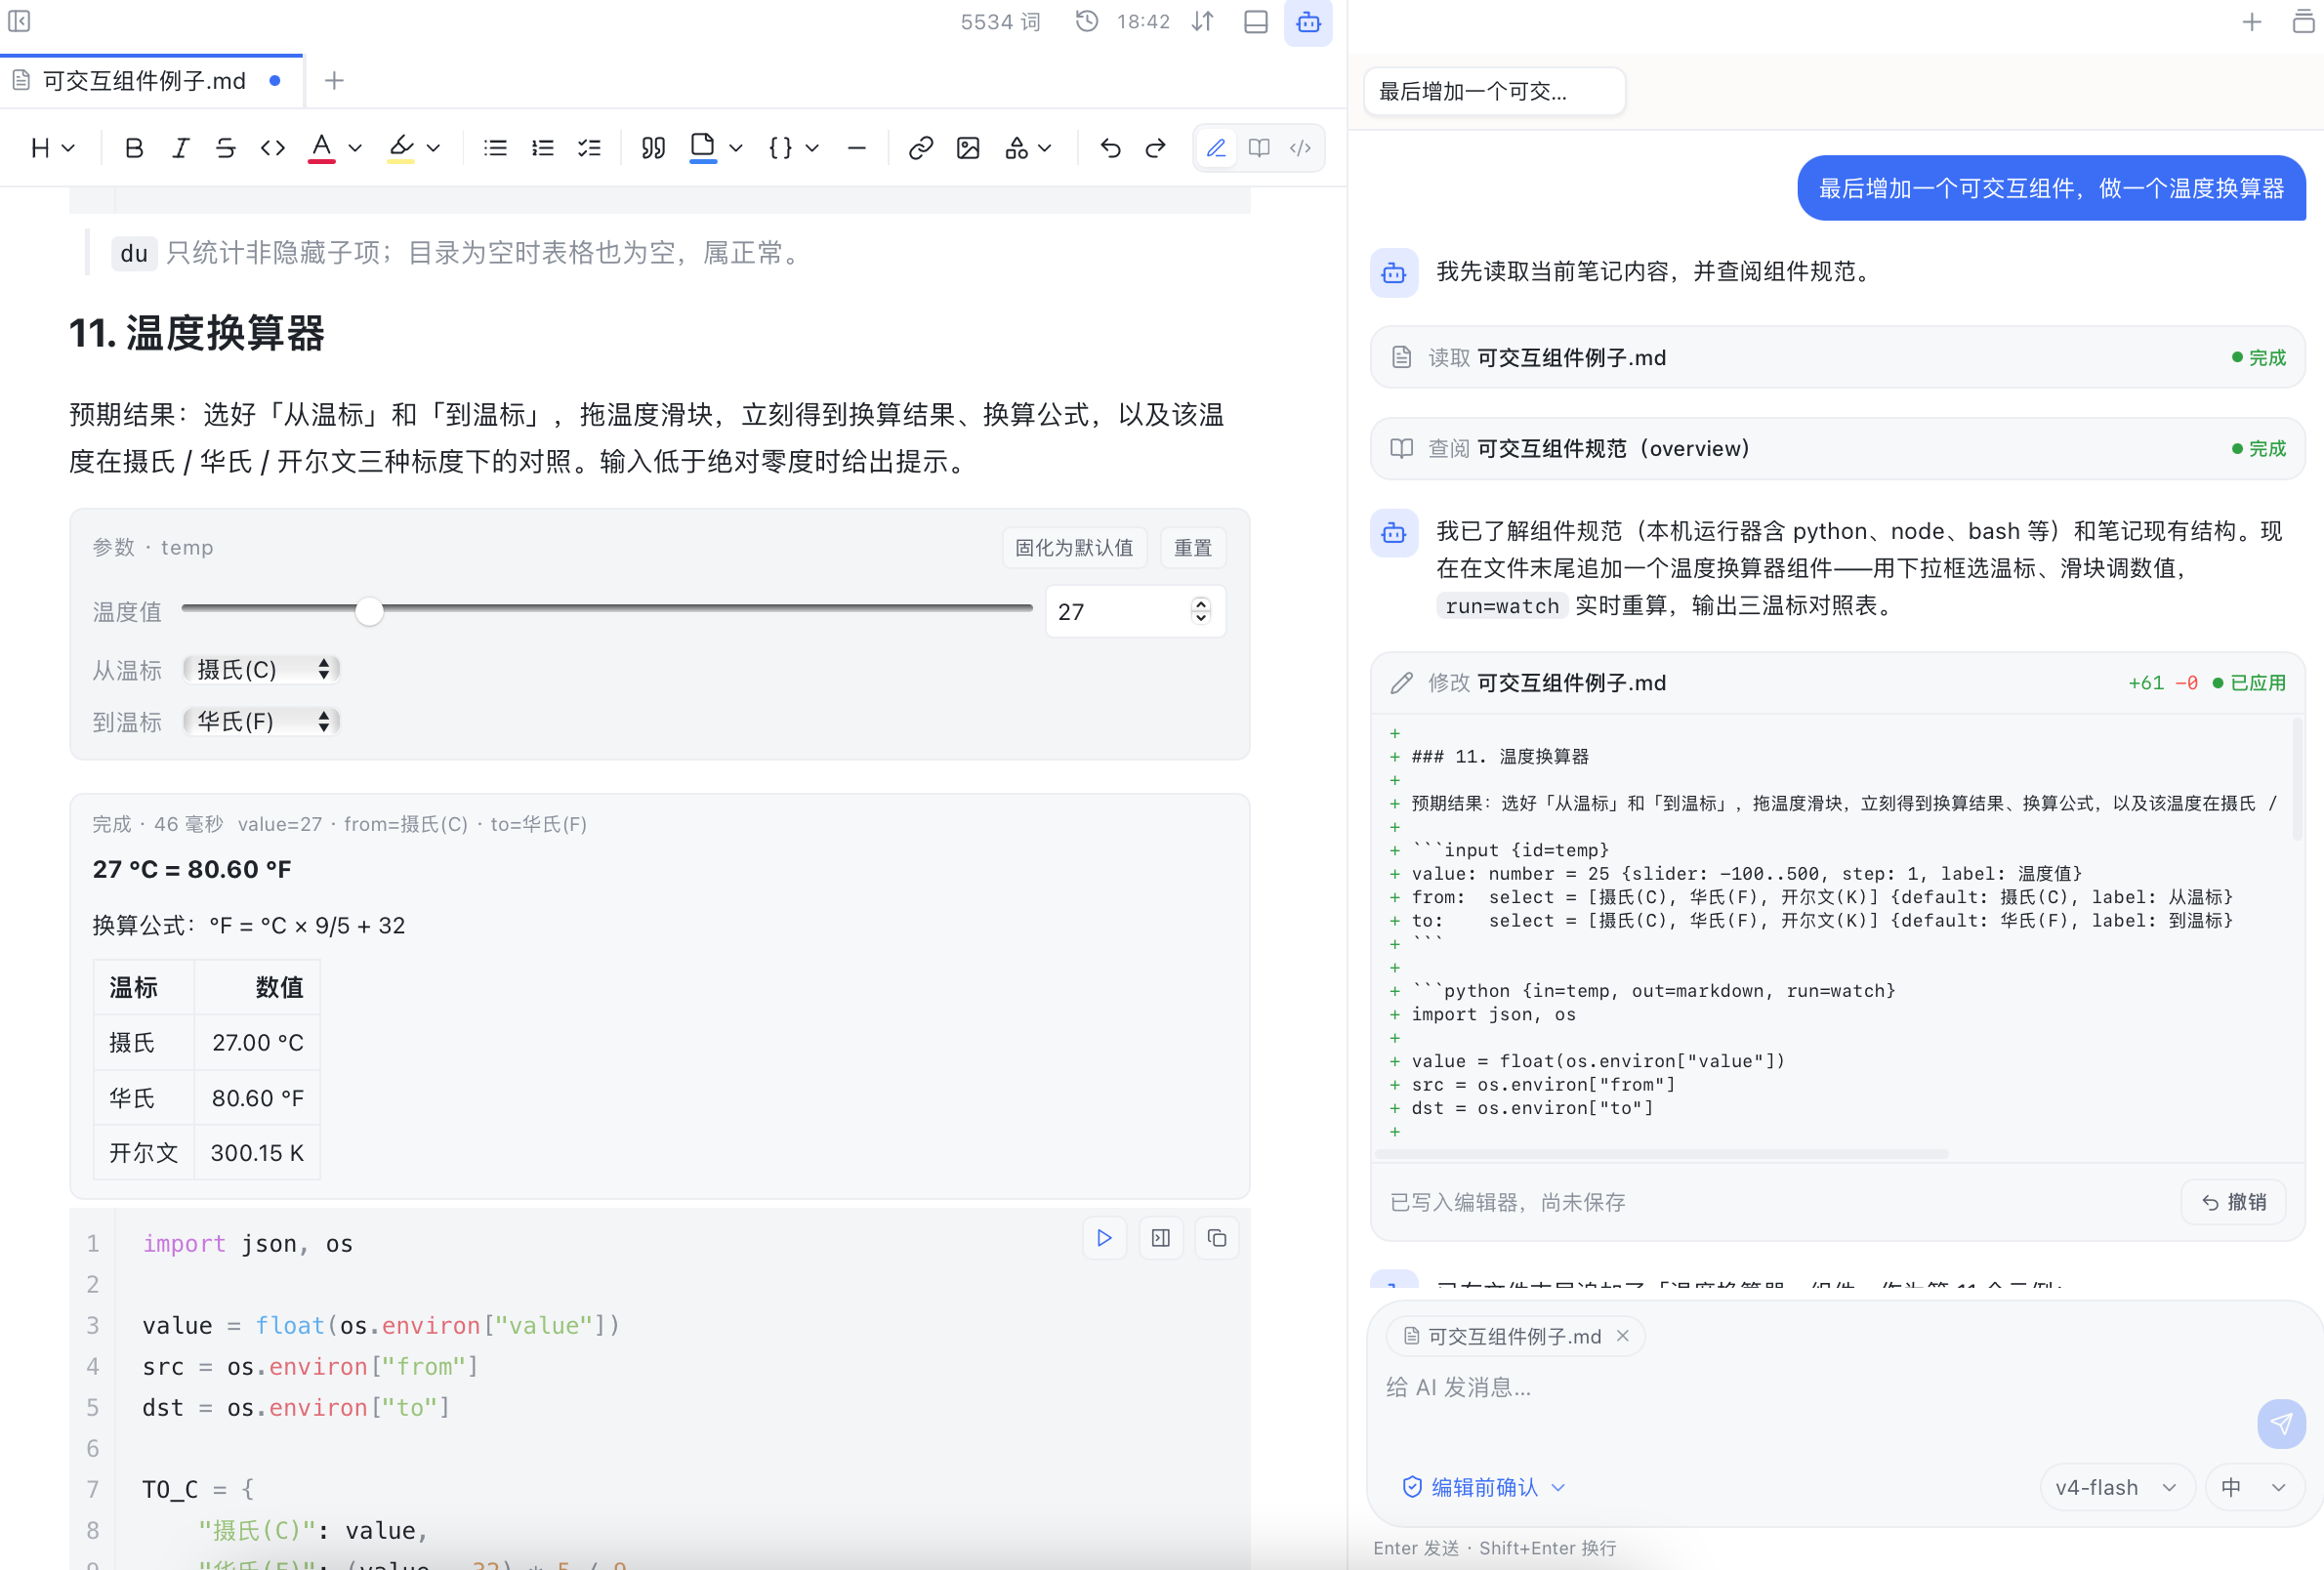Insert an image with the image icon

(x=967, y=148)
